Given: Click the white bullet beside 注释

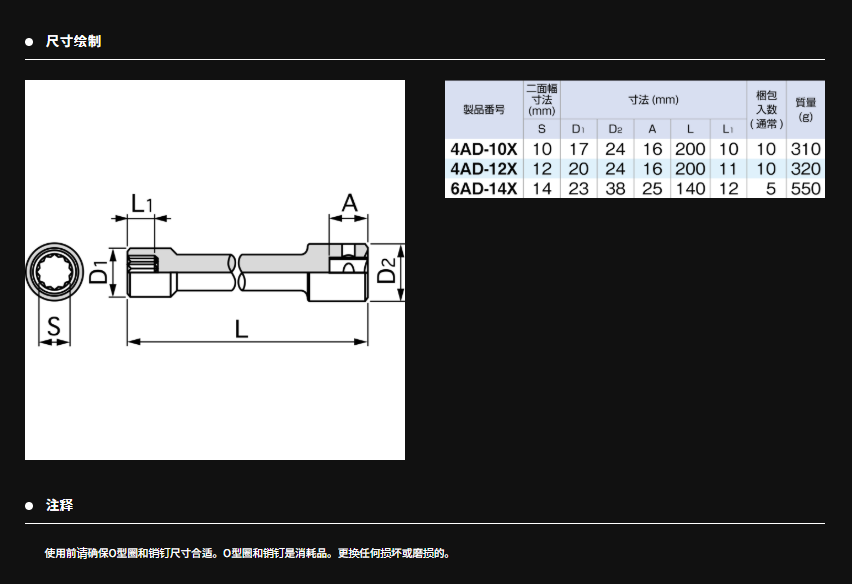Looking at the screenshot, I should (x=30, y=506).
